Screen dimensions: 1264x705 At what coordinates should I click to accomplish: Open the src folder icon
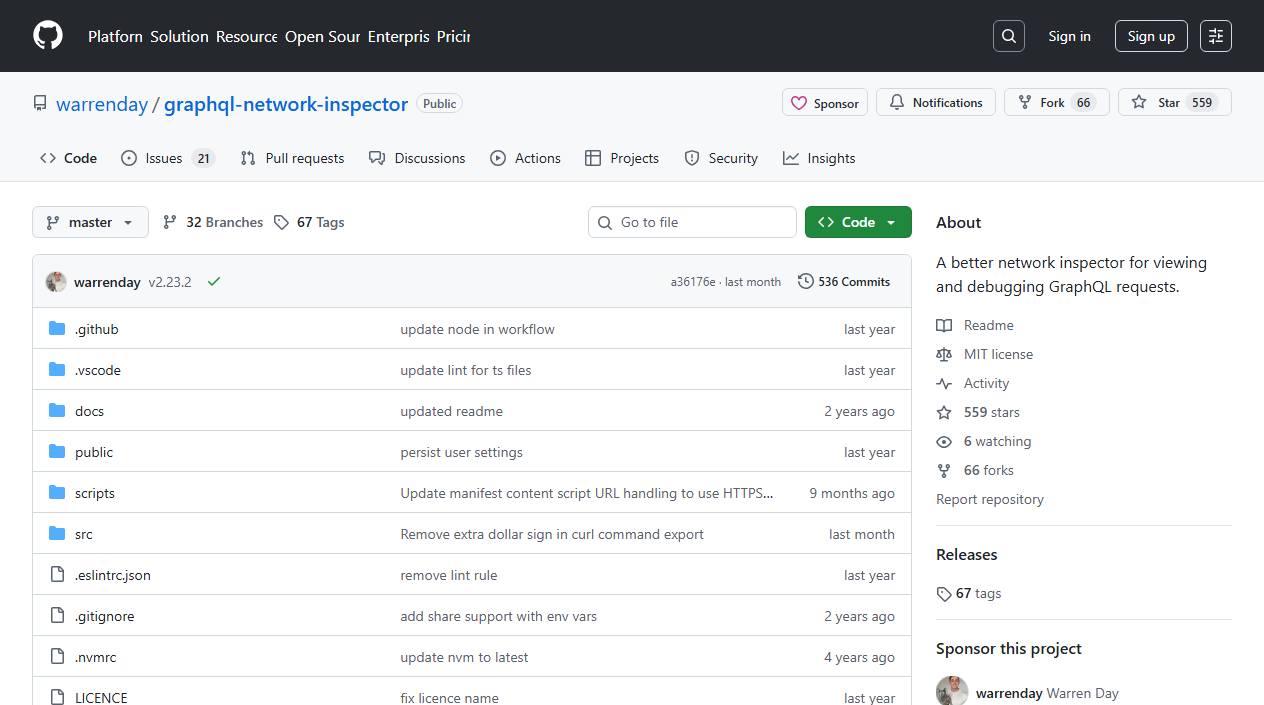pyautogui.click(x=57, y=533)
